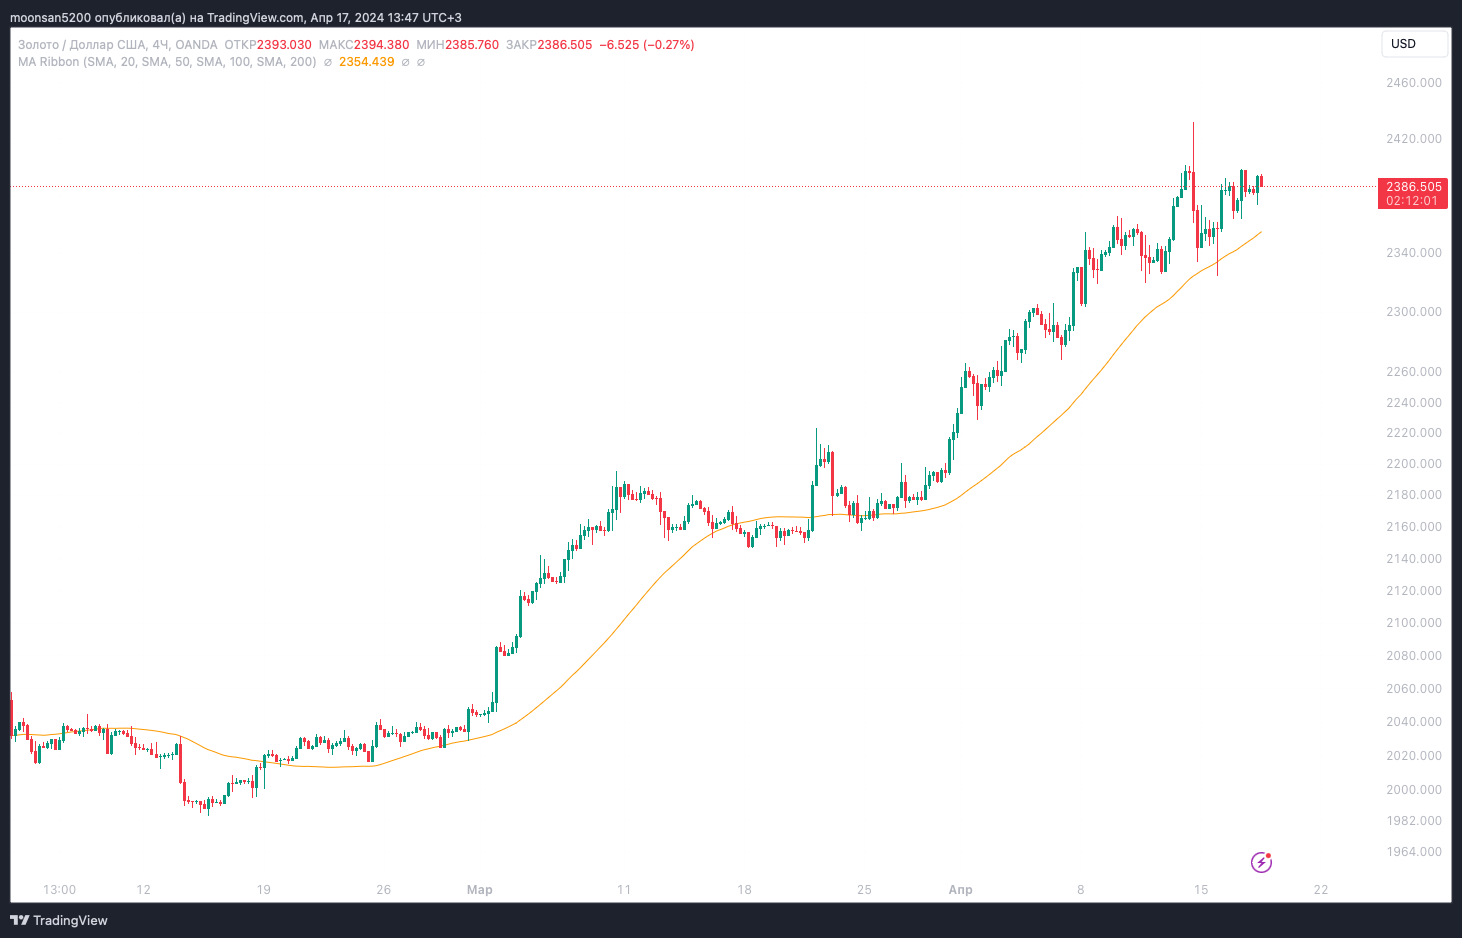Click the 2060.000 price axis label
Viewport: 1462px width, 938px height.
coord(1414,689)
